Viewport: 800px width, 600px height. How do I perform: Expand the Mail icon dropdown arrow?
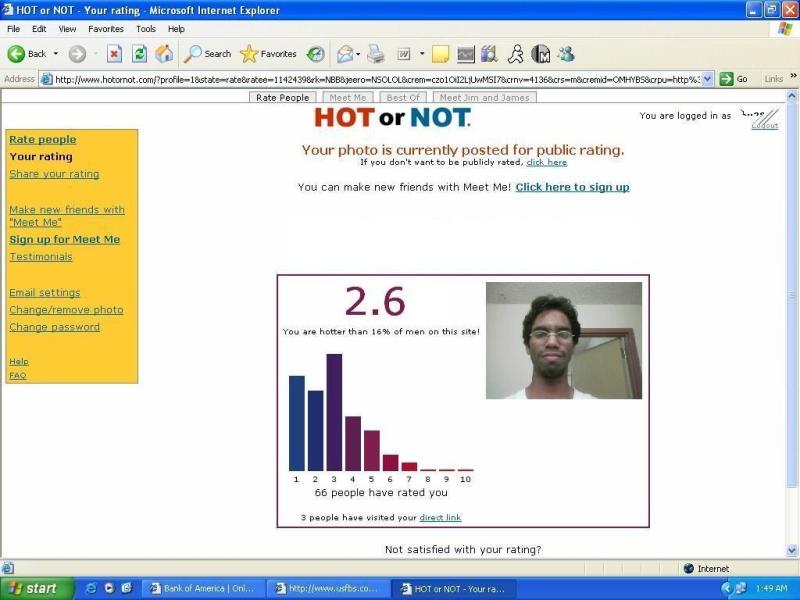click(x=358, y=54)
